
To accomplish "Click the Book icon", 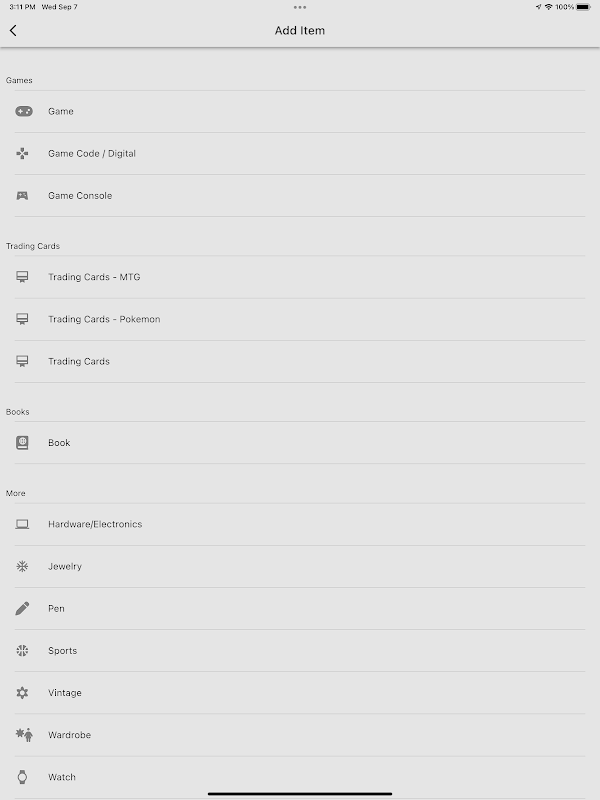I will point(22,442).
